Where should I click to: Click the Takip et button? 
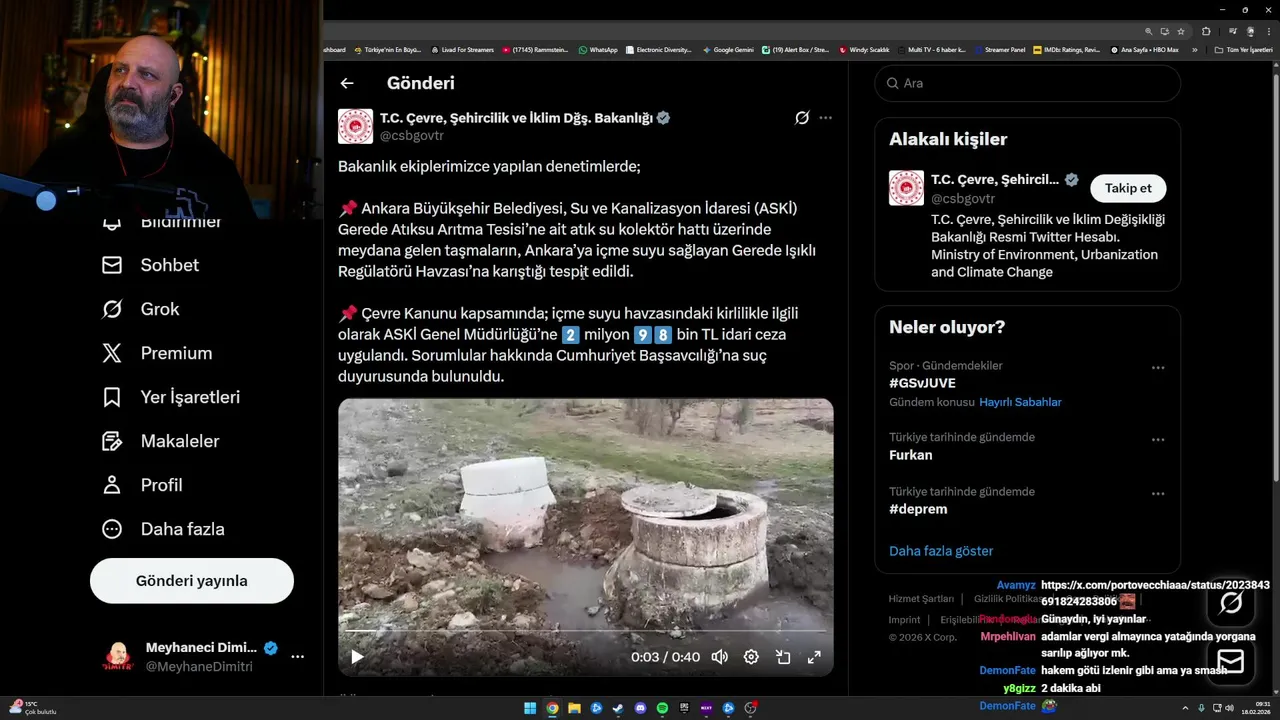click(x=1128, y=188)
